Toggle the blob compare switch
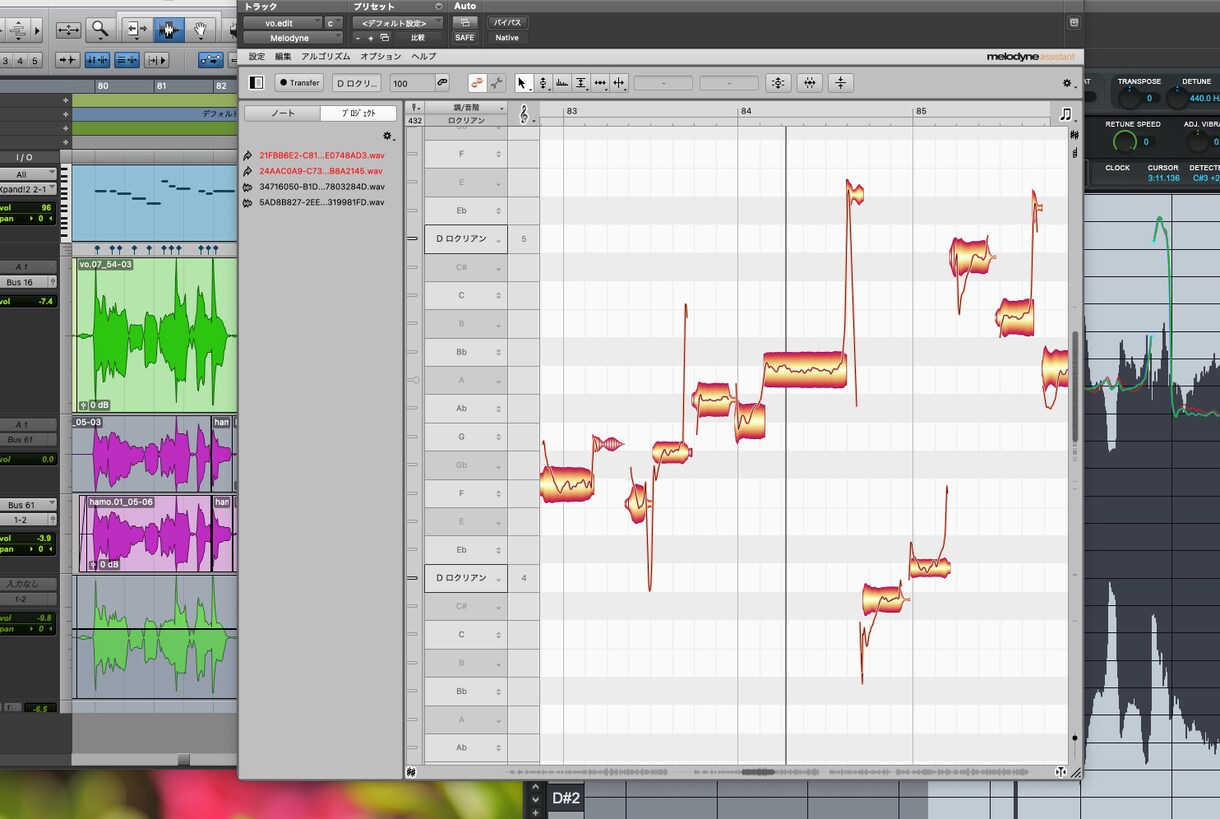Image resolution: width=1220 pixels, height=819 pixels. pyautogui.click(x=478, y=83)
